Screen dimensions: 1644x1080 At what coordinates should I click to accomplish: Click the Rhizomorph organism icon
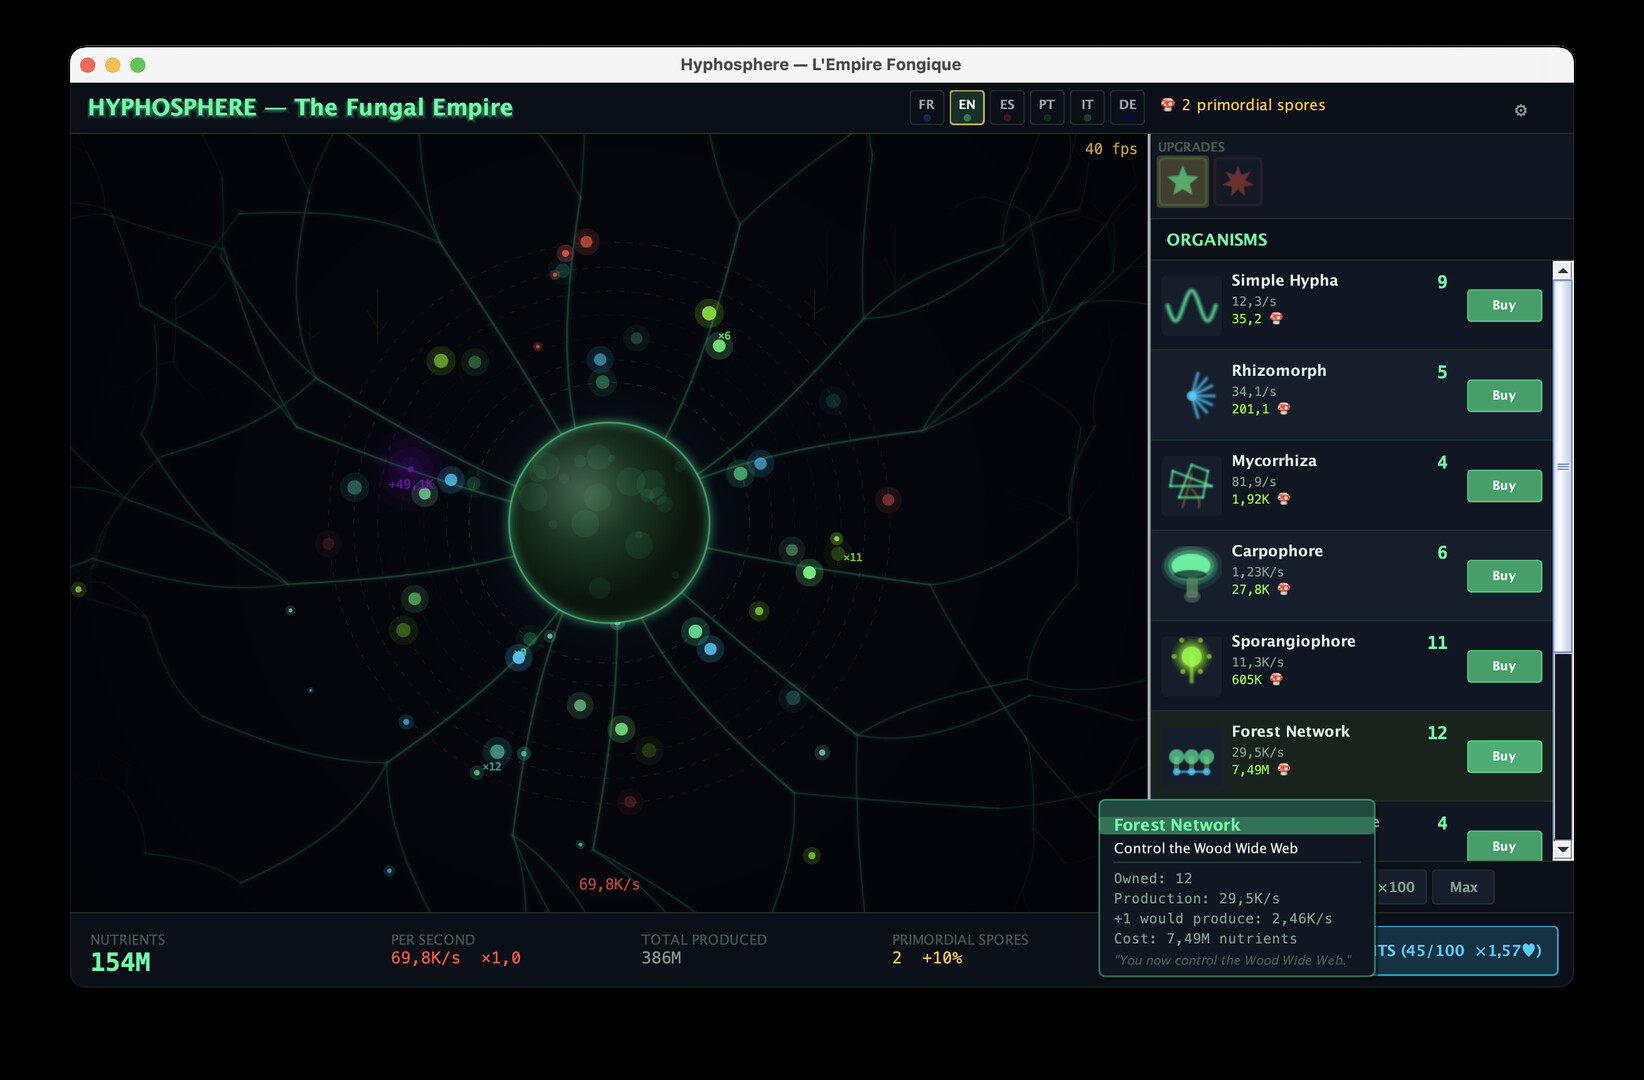pos(1191,395)
